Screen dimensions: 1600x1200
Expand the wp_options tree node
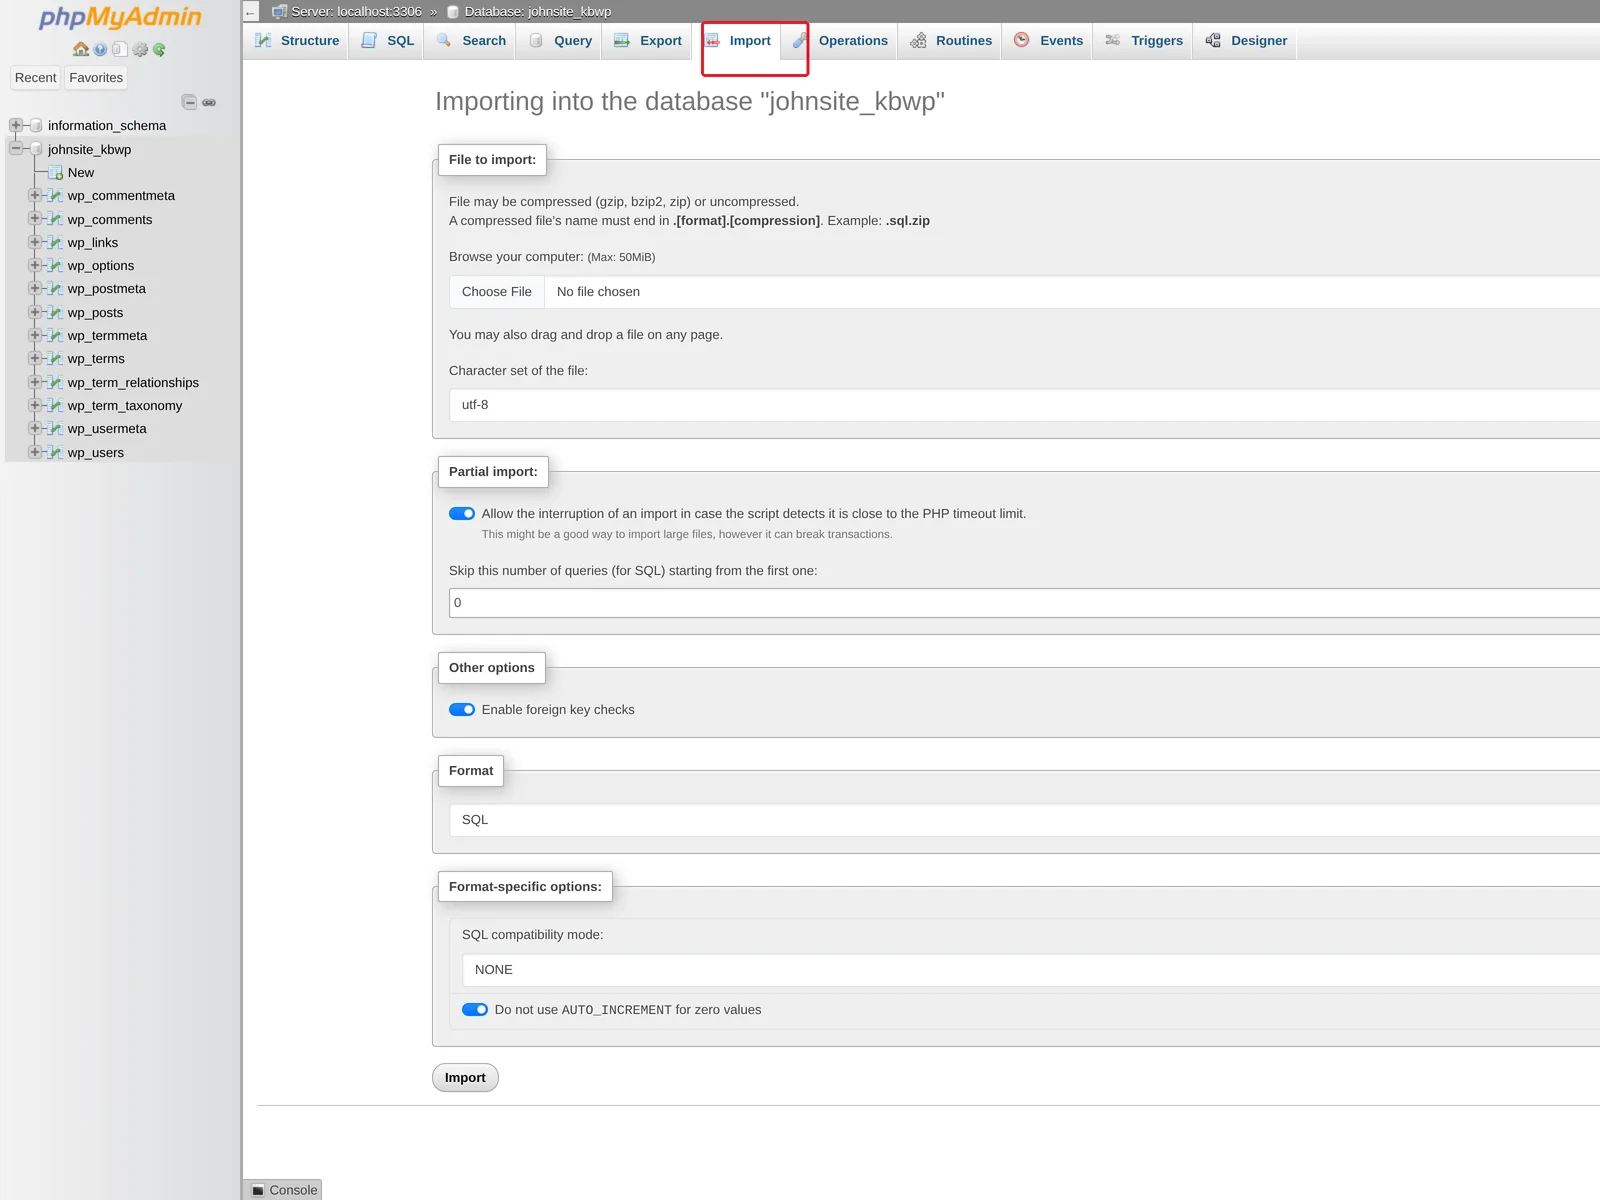tap(35, 266)
